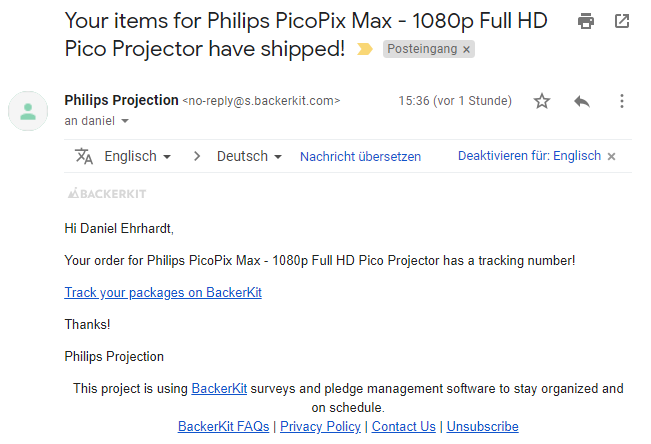Open the BackerKit link in the footer sentence
651x444 pixels.
pyautogui.click(x=219, y=388)
